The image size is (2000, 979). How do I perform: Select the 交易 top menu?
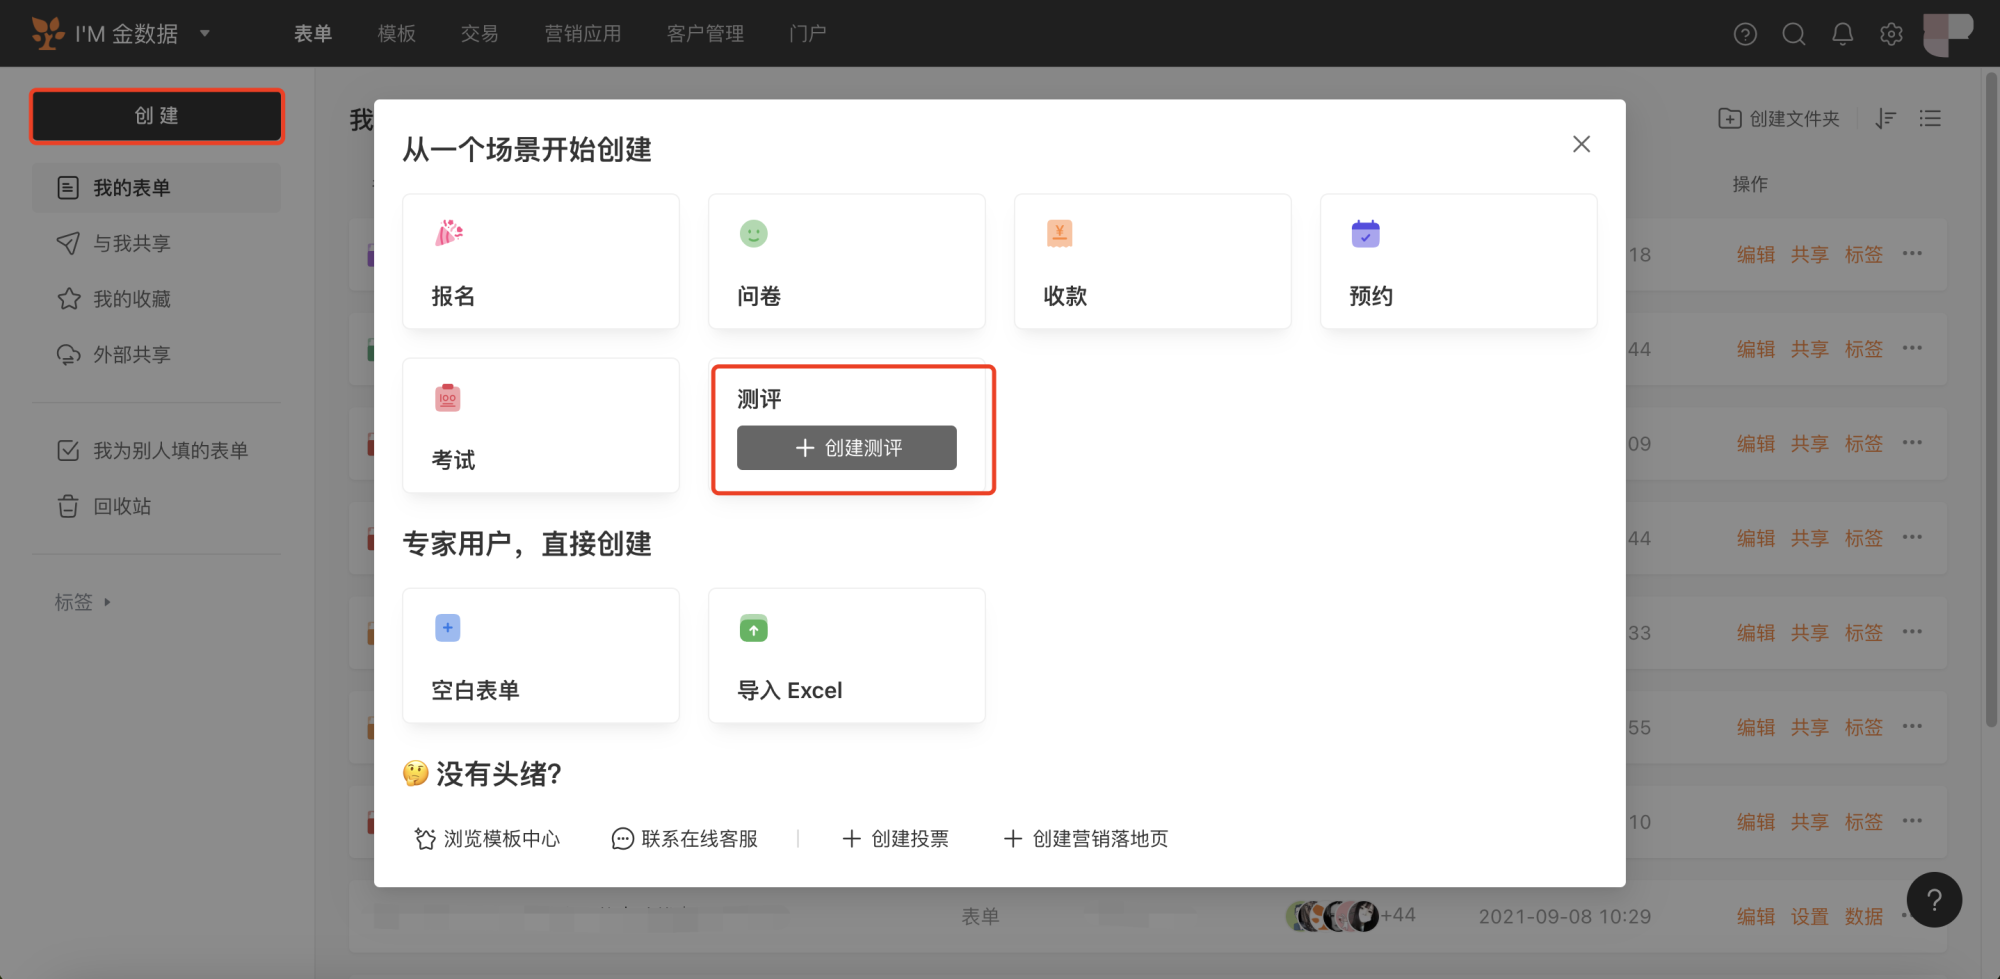coord(479,33)
